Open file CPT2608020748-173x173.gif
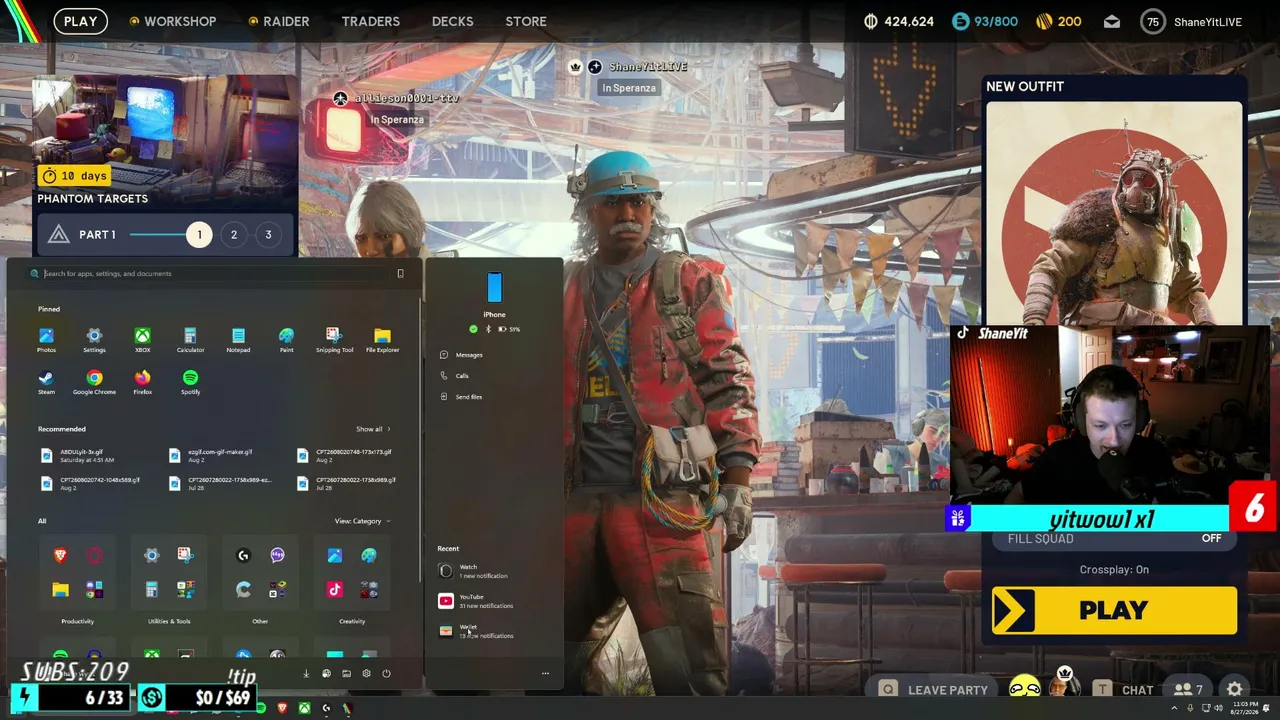Screen dimensions: 1280x720 344,455
